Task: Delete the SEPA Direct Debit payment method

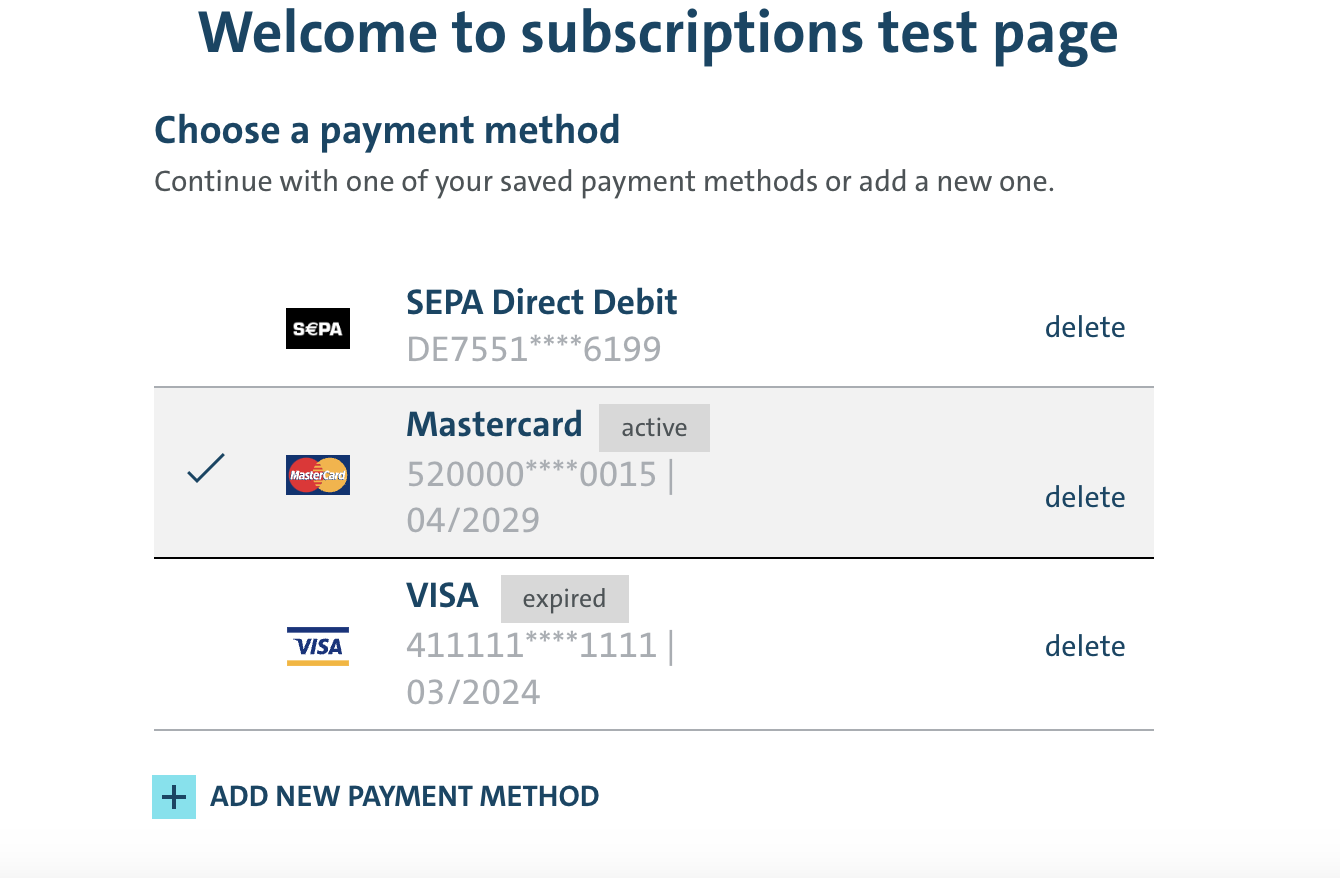Action: coord(1085,327)
